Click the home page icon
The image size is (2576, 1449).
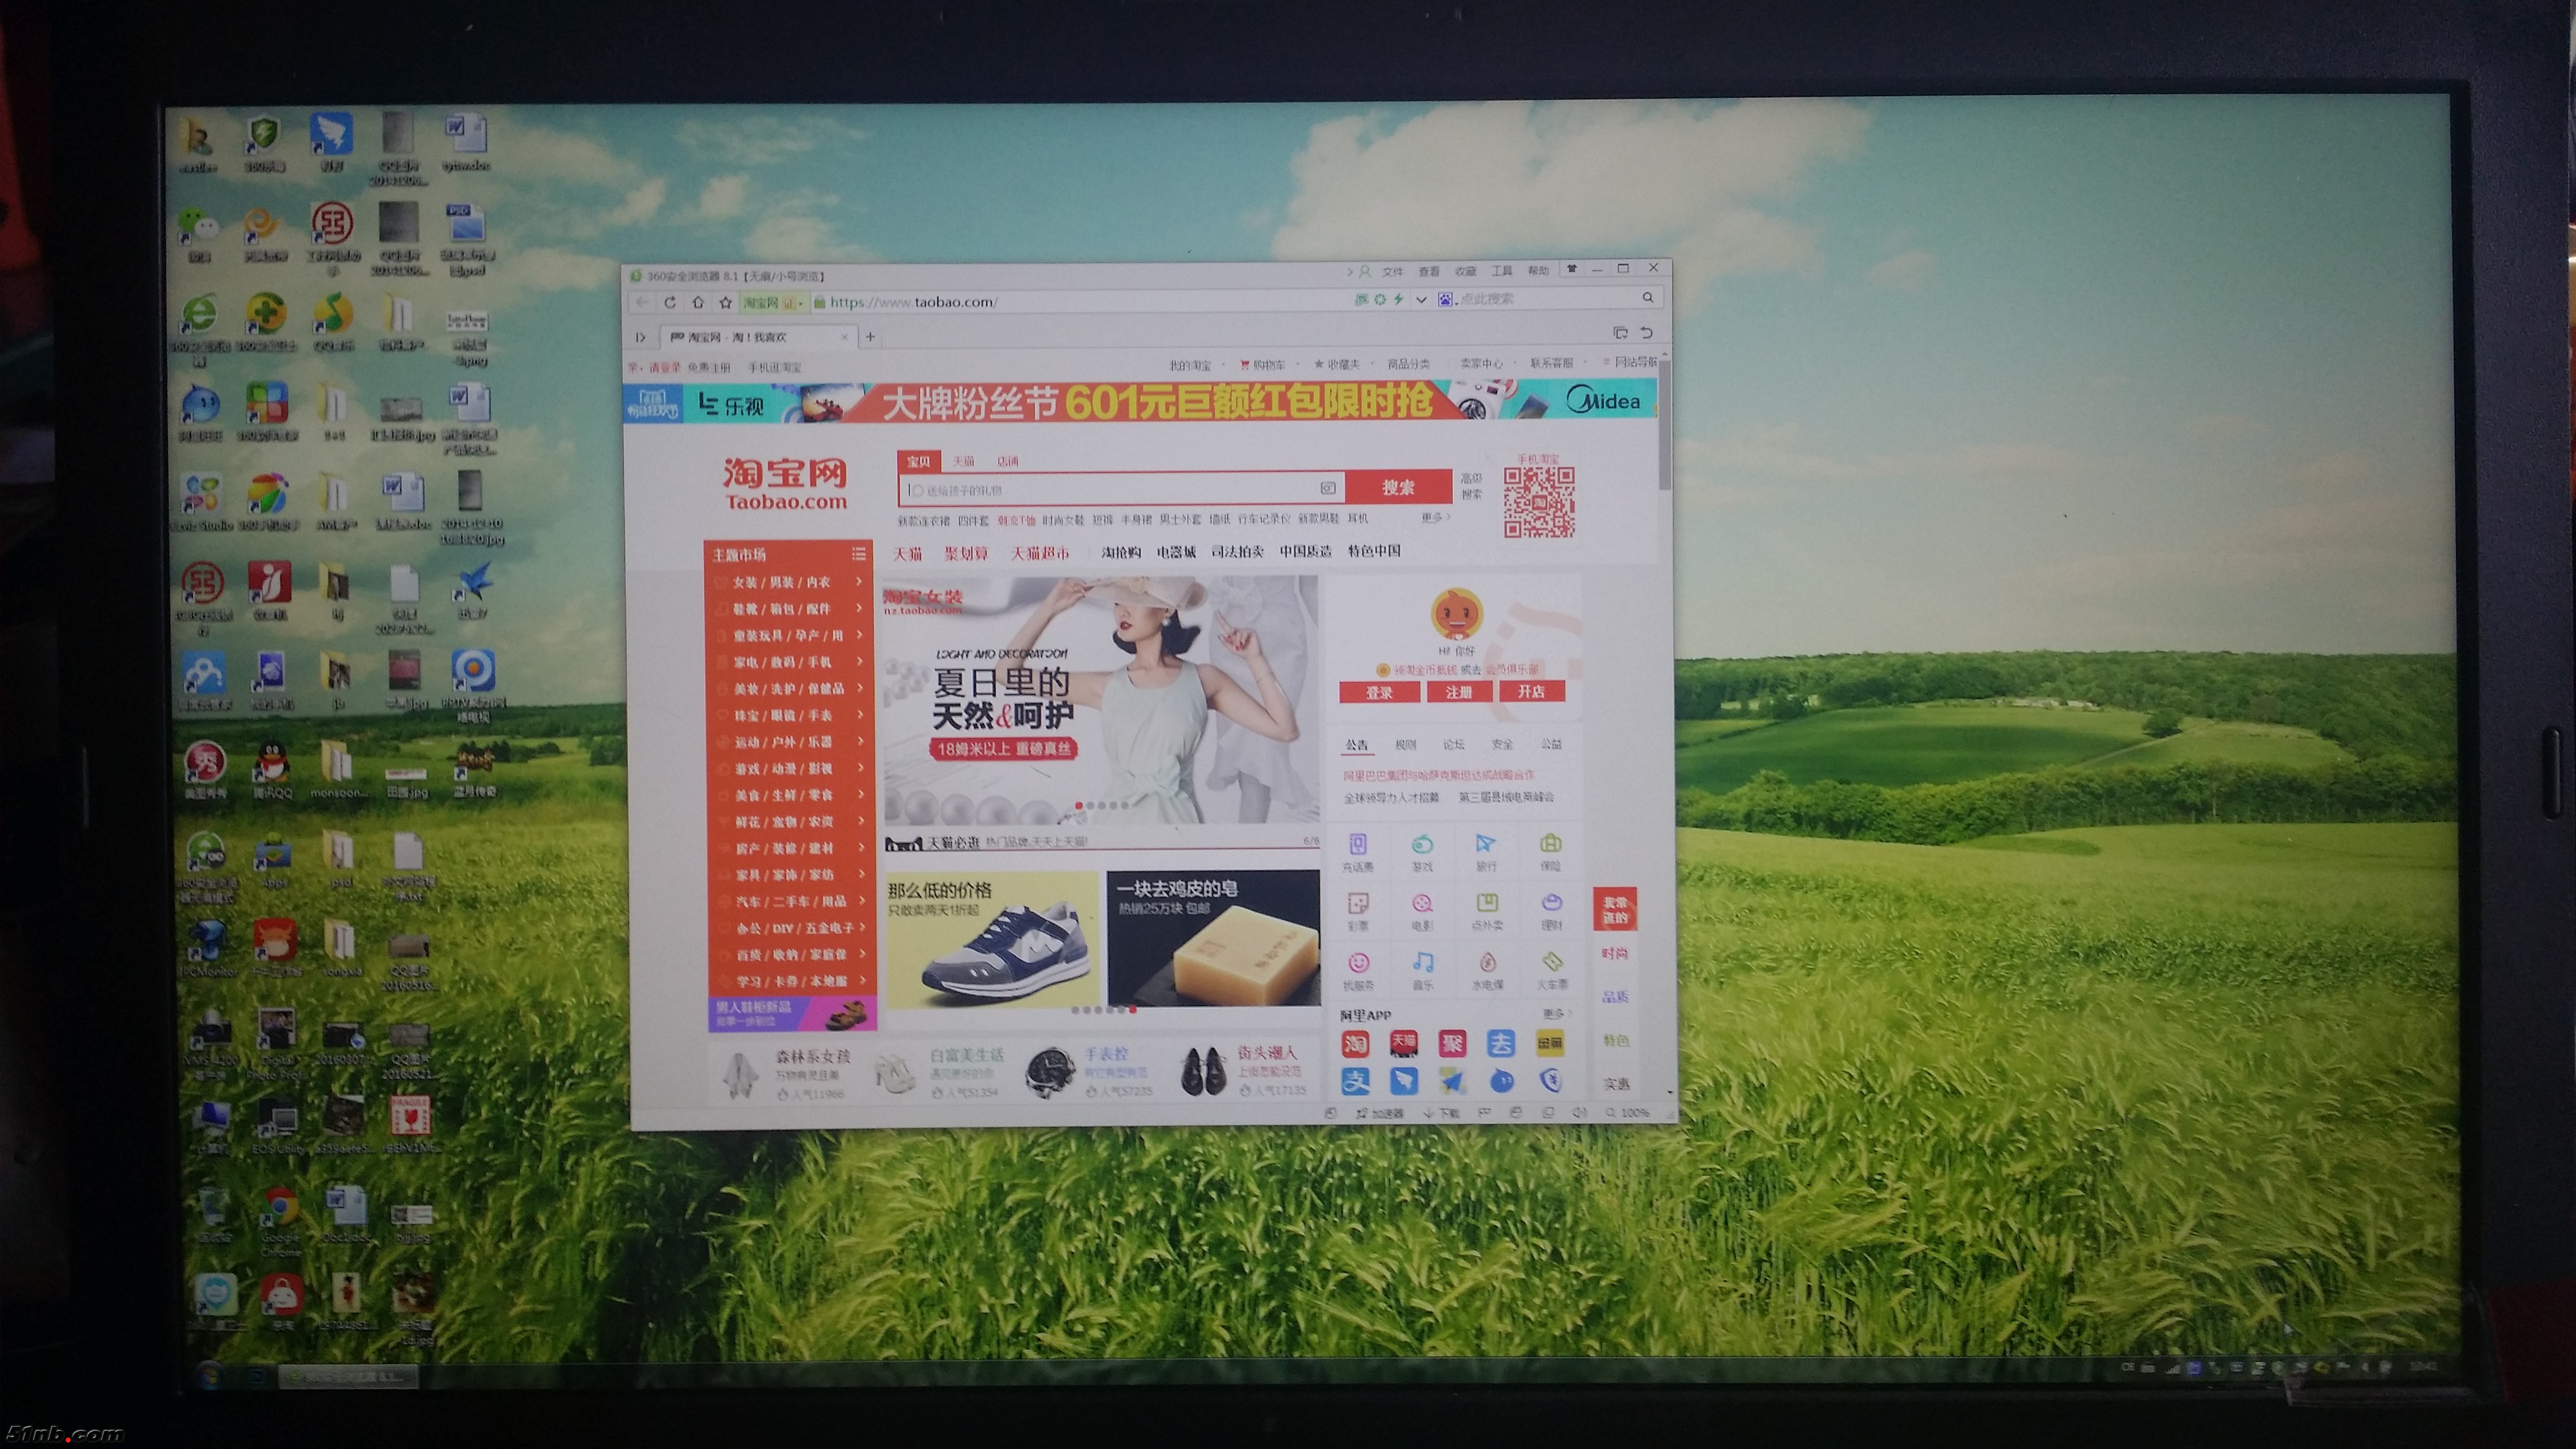point(698,302)
